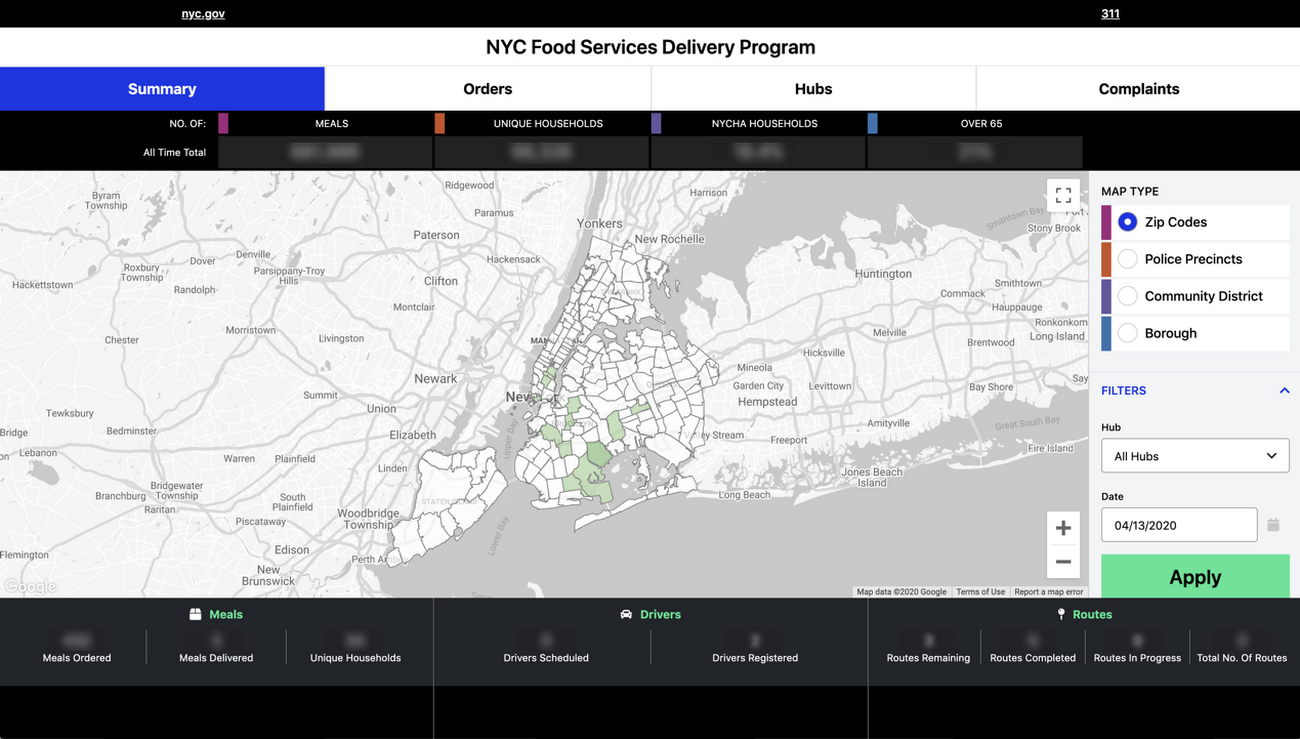
Task: Click the Meals box icon in footer
Action: [195, 614]
